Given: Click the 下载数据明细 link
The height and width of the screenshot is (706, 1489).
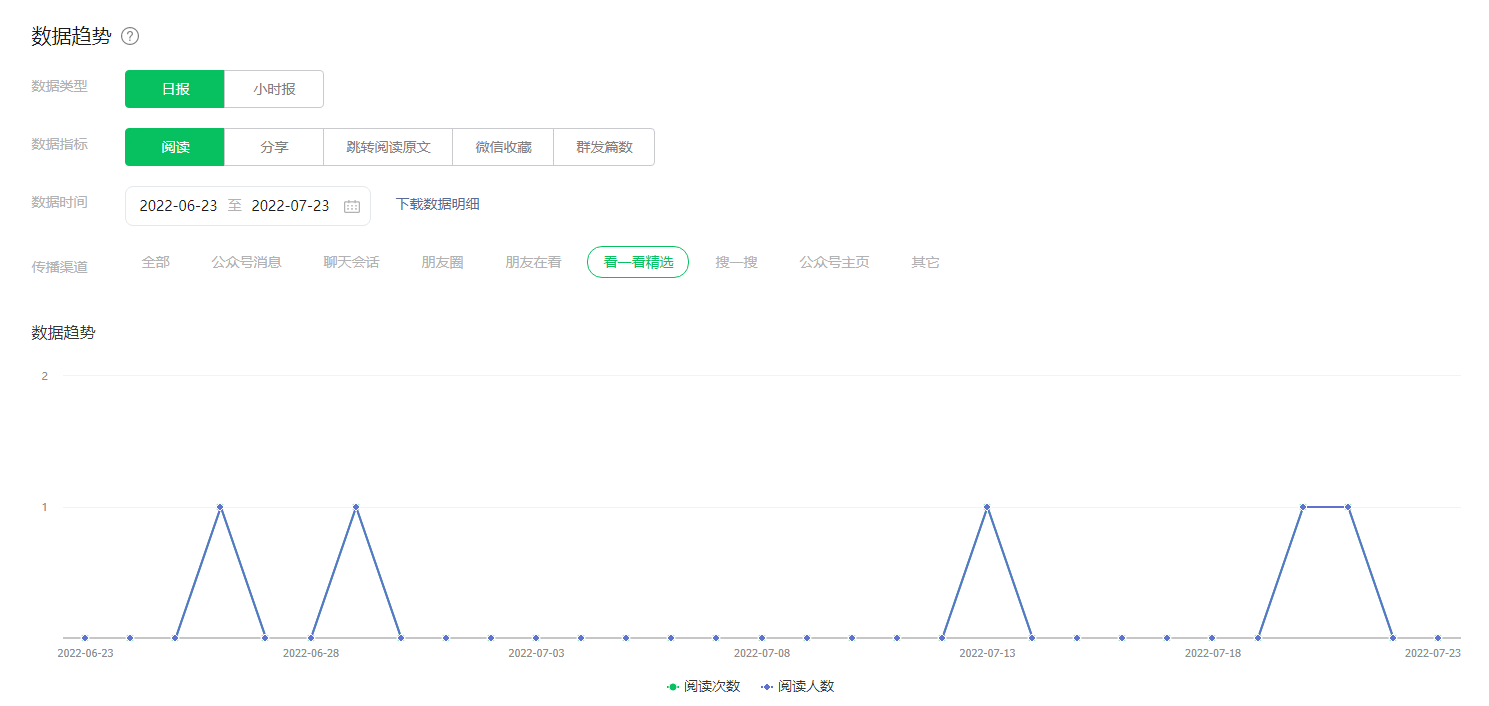Looking at the screenshot, I should pyautogui.click(x=438, y=204).
